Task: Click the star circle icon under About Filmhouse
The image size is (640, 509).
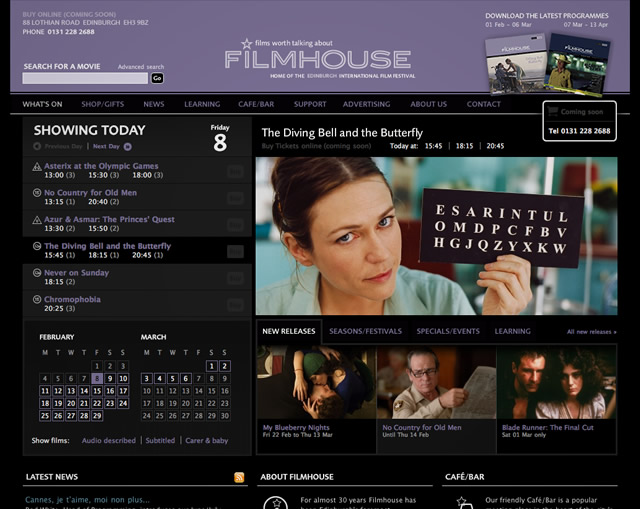Action: [276, 503]
